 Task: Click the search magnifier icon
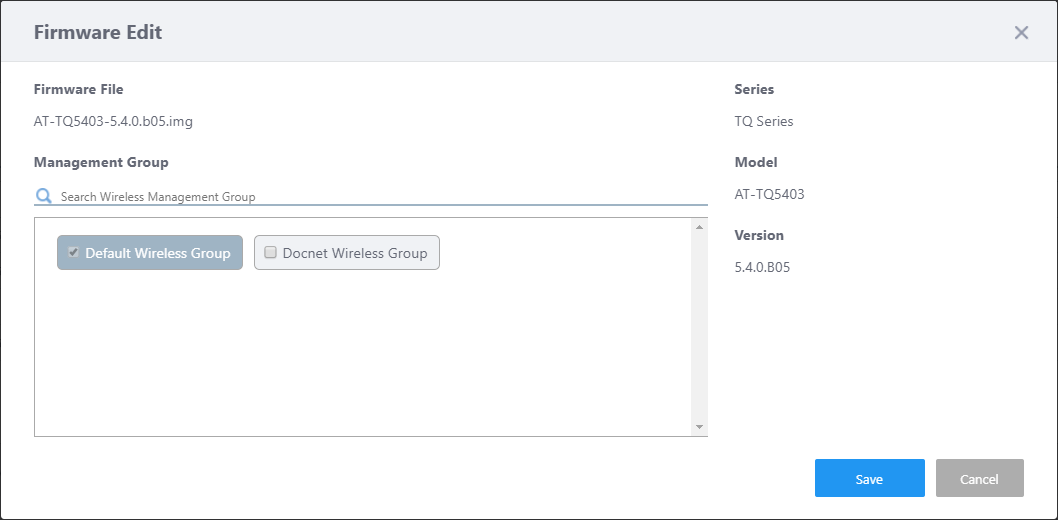click(x=43, y=196)
